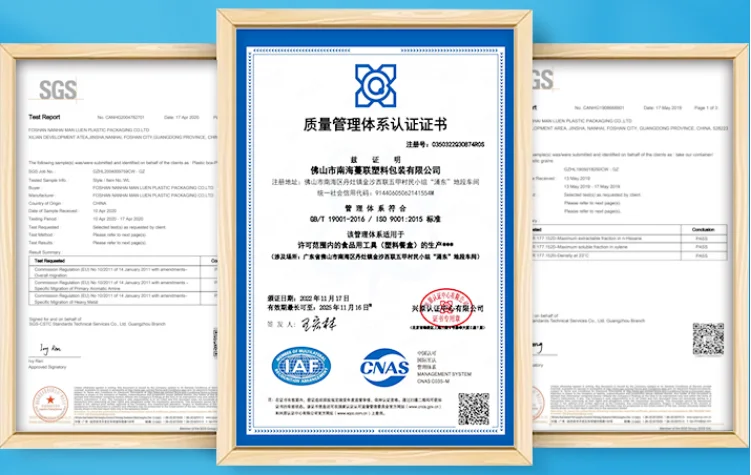
Task: Click the Manufacturer row on left report
Action: click(121, 195)
